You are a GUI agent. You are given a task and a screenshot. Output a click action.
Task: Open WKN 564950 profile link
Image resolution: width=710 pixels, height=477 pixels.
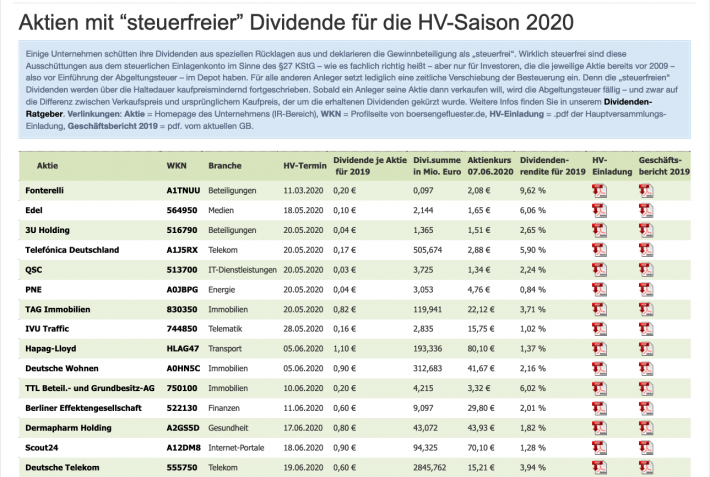pyautogui.click(x=182, y=210)
